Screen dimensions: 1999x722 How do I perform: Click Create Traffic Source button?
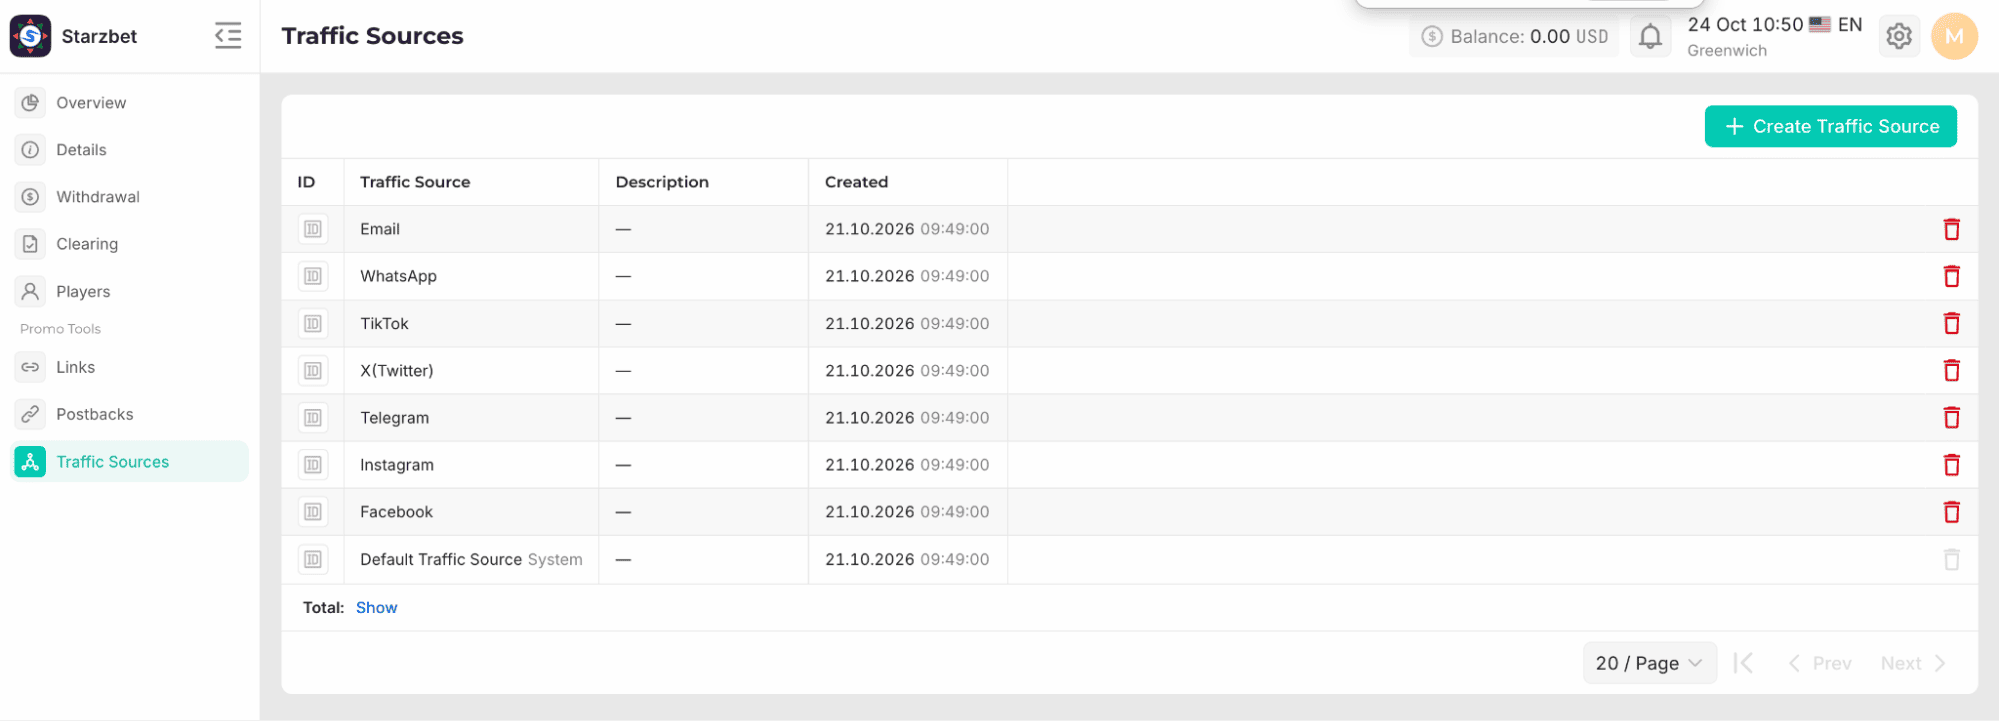tap(1830, 126)
